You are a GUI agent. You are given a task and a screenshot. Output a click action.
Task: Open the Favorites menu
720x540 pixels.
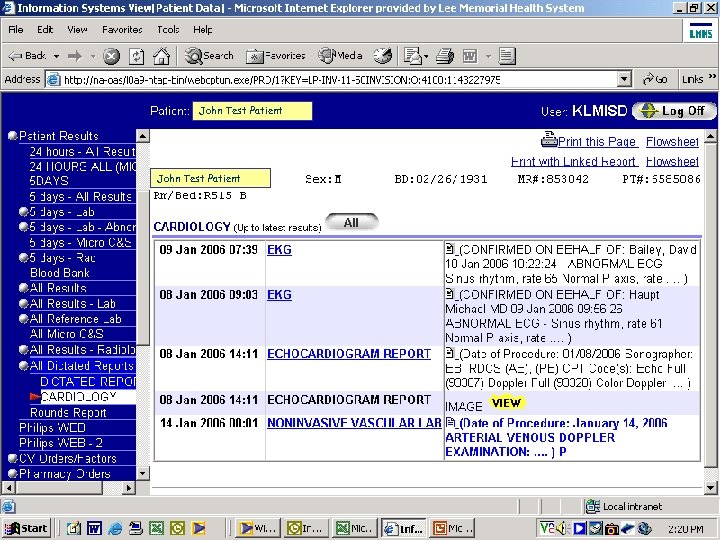[x=122, y=29]
